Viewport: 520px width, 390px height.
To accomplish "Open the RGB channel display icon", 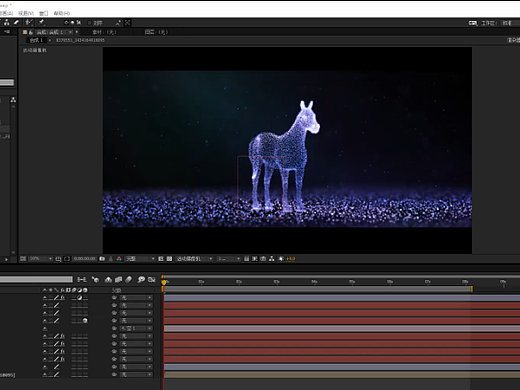I will pyautogui.click(x=119, y=259).
